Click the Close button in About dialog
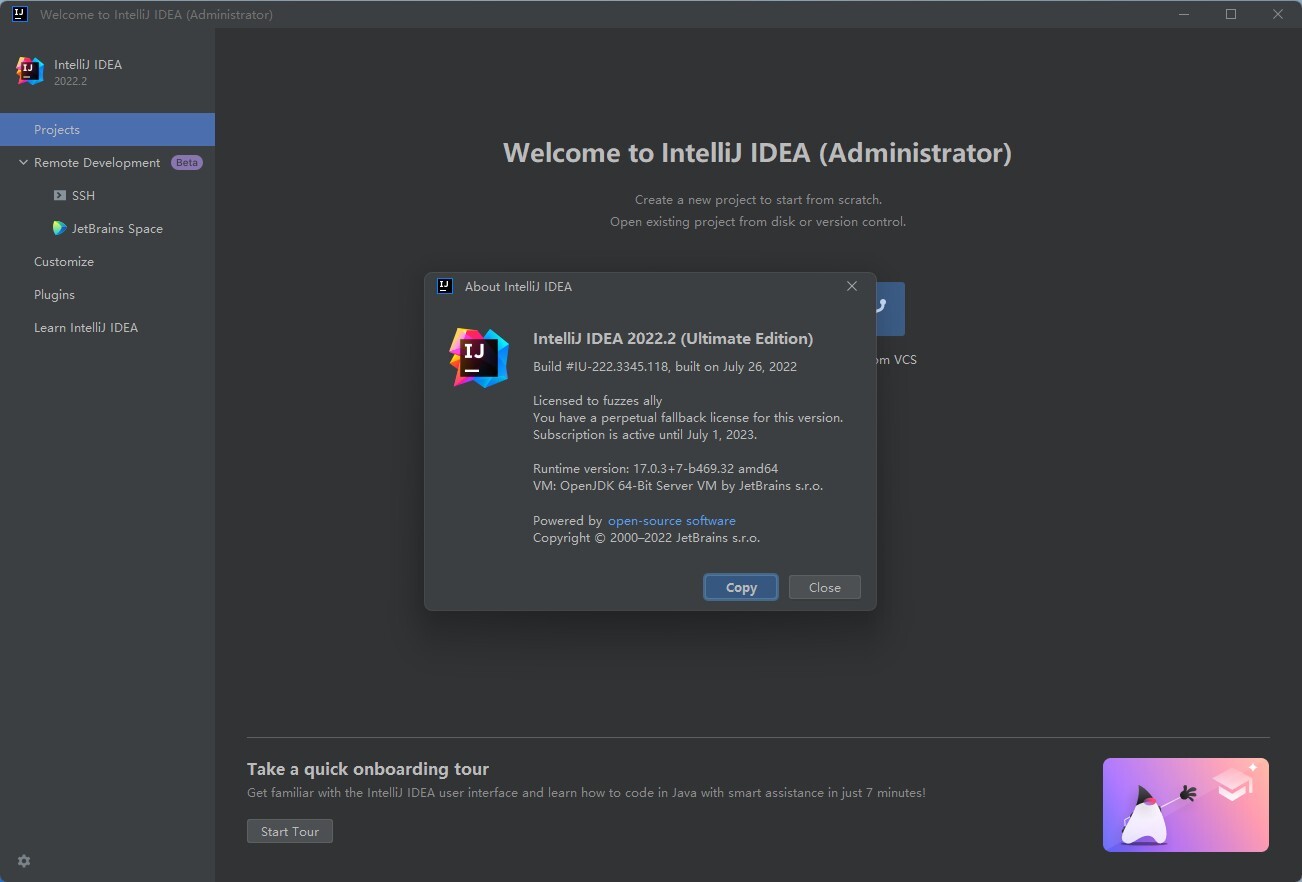The height and width of the screenshot is (882, 1302). [x=825, y=587]
